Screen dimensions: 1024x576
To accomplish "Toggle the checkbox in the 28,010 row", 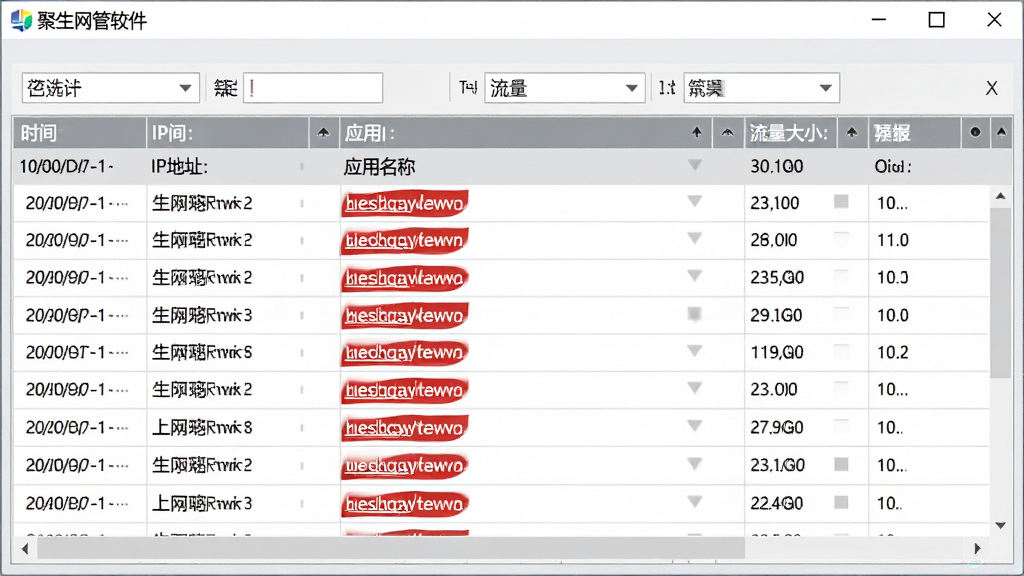I will click(841, 238).
